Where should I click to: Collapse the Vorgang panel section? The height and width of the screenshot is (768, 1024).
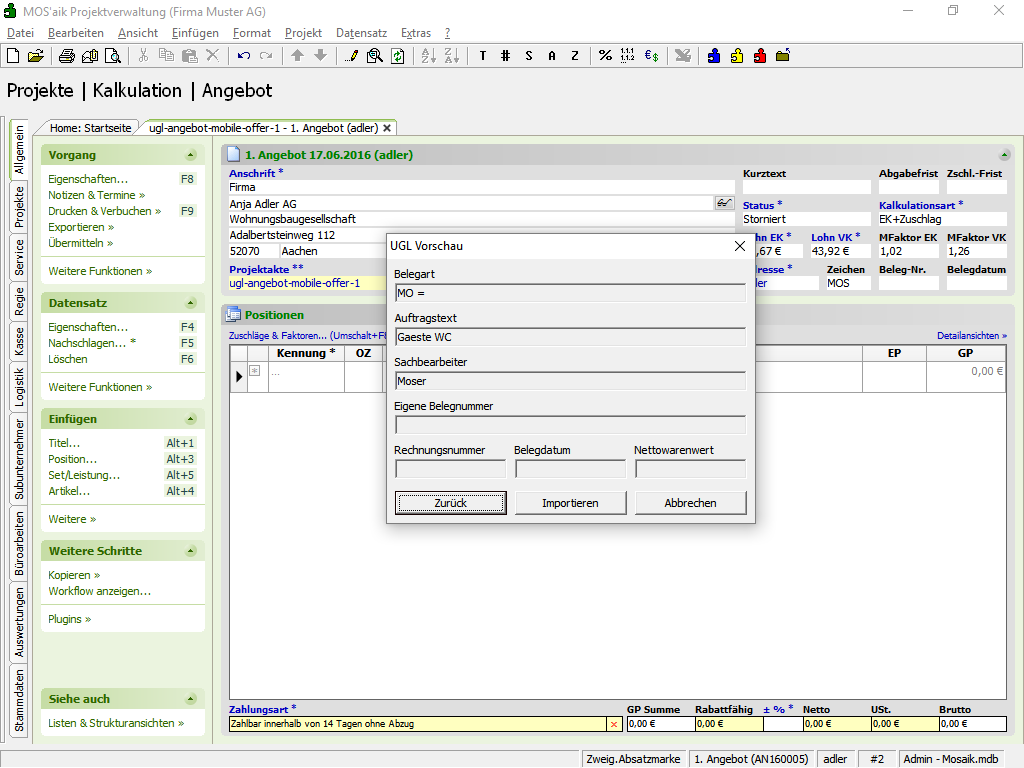190,155
